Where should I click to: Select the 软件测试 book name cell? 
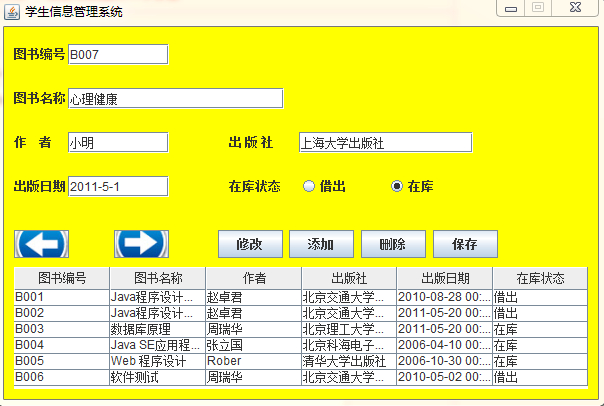tap(158, 377)
